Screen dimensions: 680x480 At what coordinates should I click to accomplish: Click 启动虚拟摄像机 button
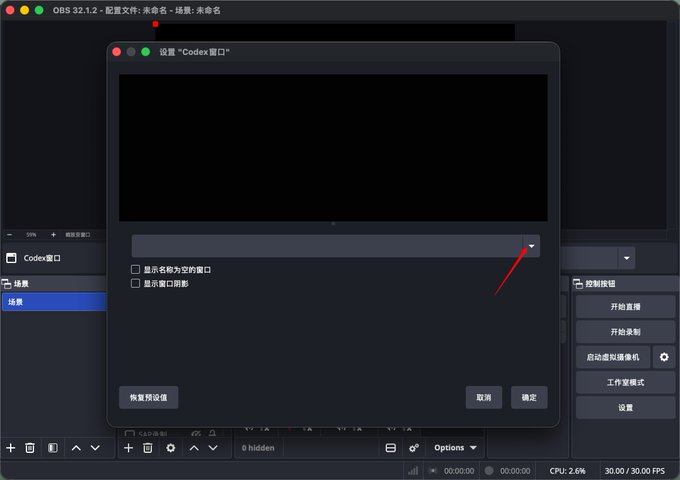tap(613, 357)
